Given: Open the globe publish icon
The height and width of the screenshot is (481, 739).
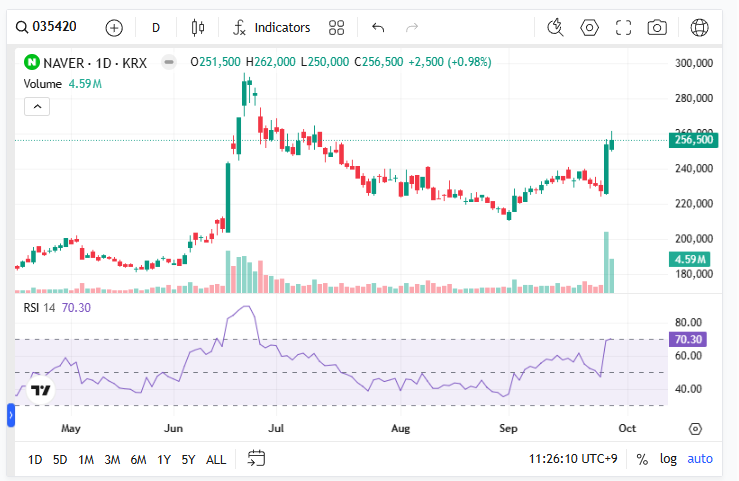Looking at the screenshot, I should coord(699,28).
